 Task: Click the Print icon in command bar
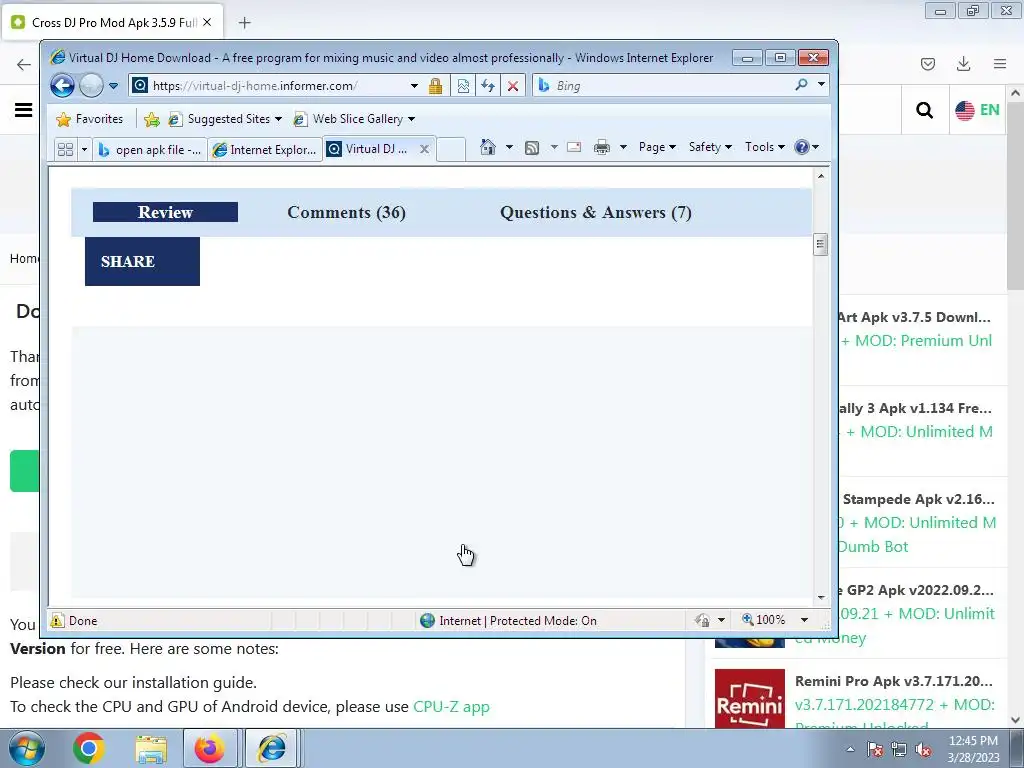coord(601,147)
